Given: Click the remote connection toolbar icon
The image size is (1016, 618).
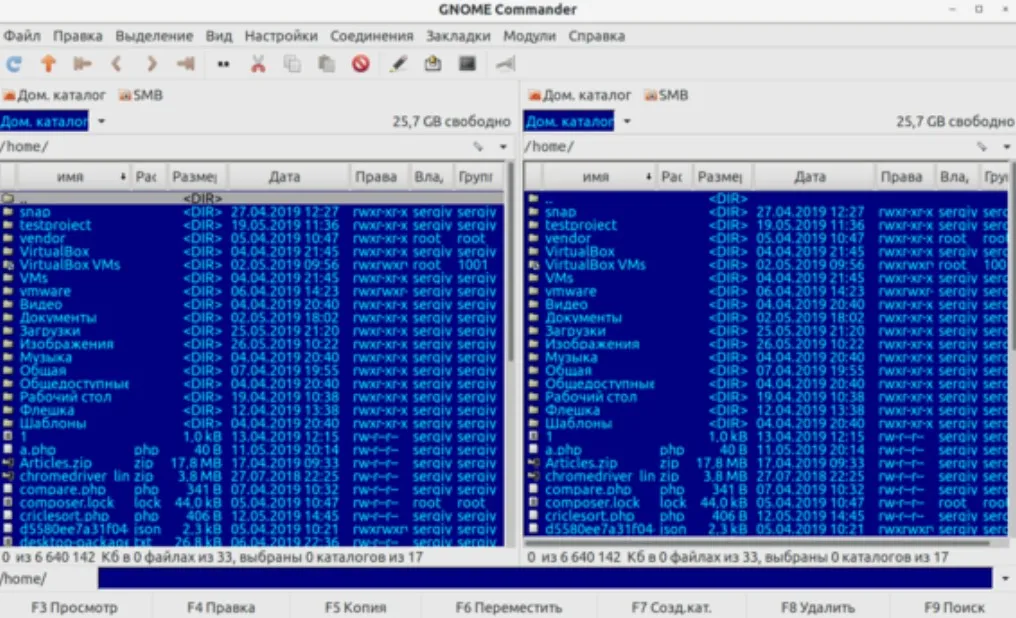Looking at the screenshot, I should coord(505,63).
